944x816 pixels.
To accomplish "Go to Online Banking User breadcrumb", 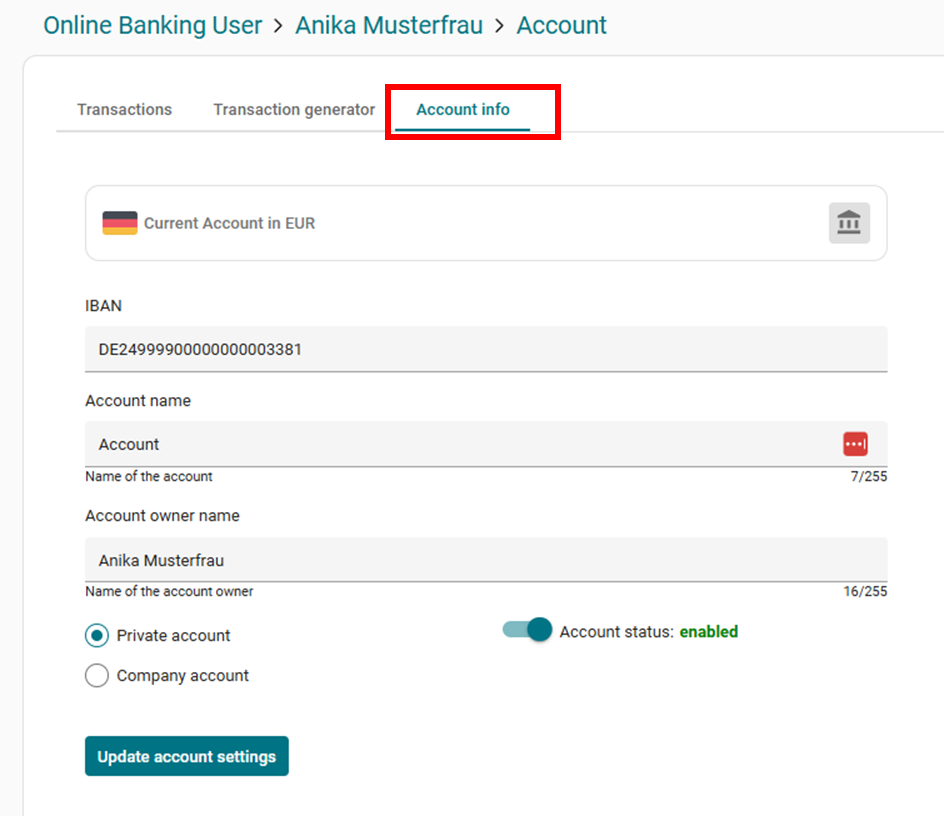I will [x=152, y=26].
